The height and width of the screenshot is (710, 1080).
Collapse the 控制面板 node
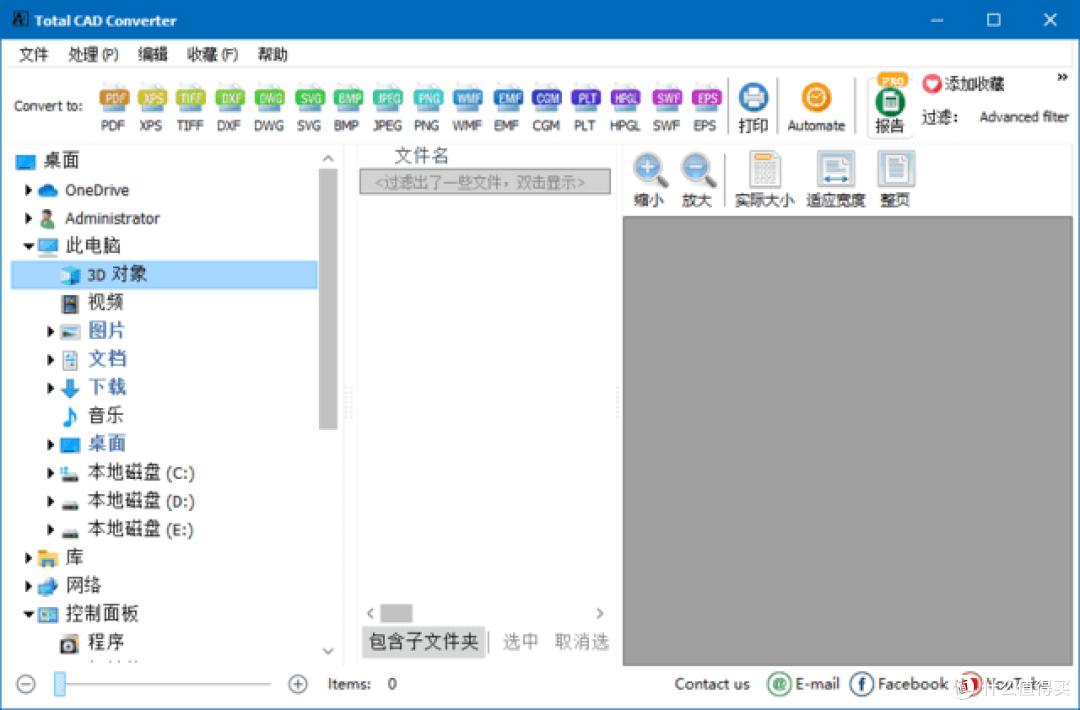pyautogui.click(x=28, y=614)
